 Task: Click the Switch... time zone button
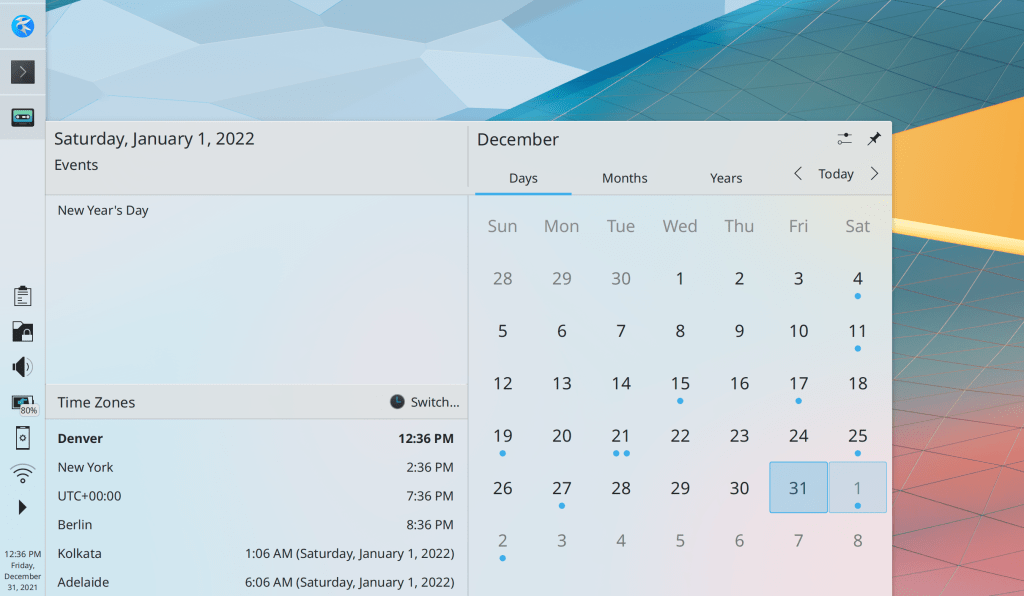click(425, 402)
